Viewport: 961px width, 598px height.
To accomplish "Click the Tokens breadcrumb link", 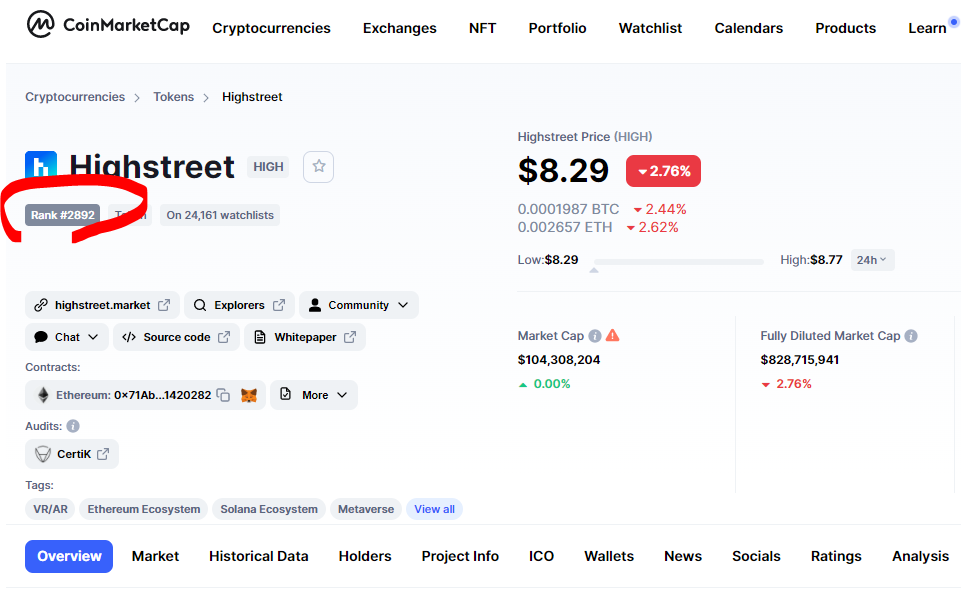I will coord(173,97).
